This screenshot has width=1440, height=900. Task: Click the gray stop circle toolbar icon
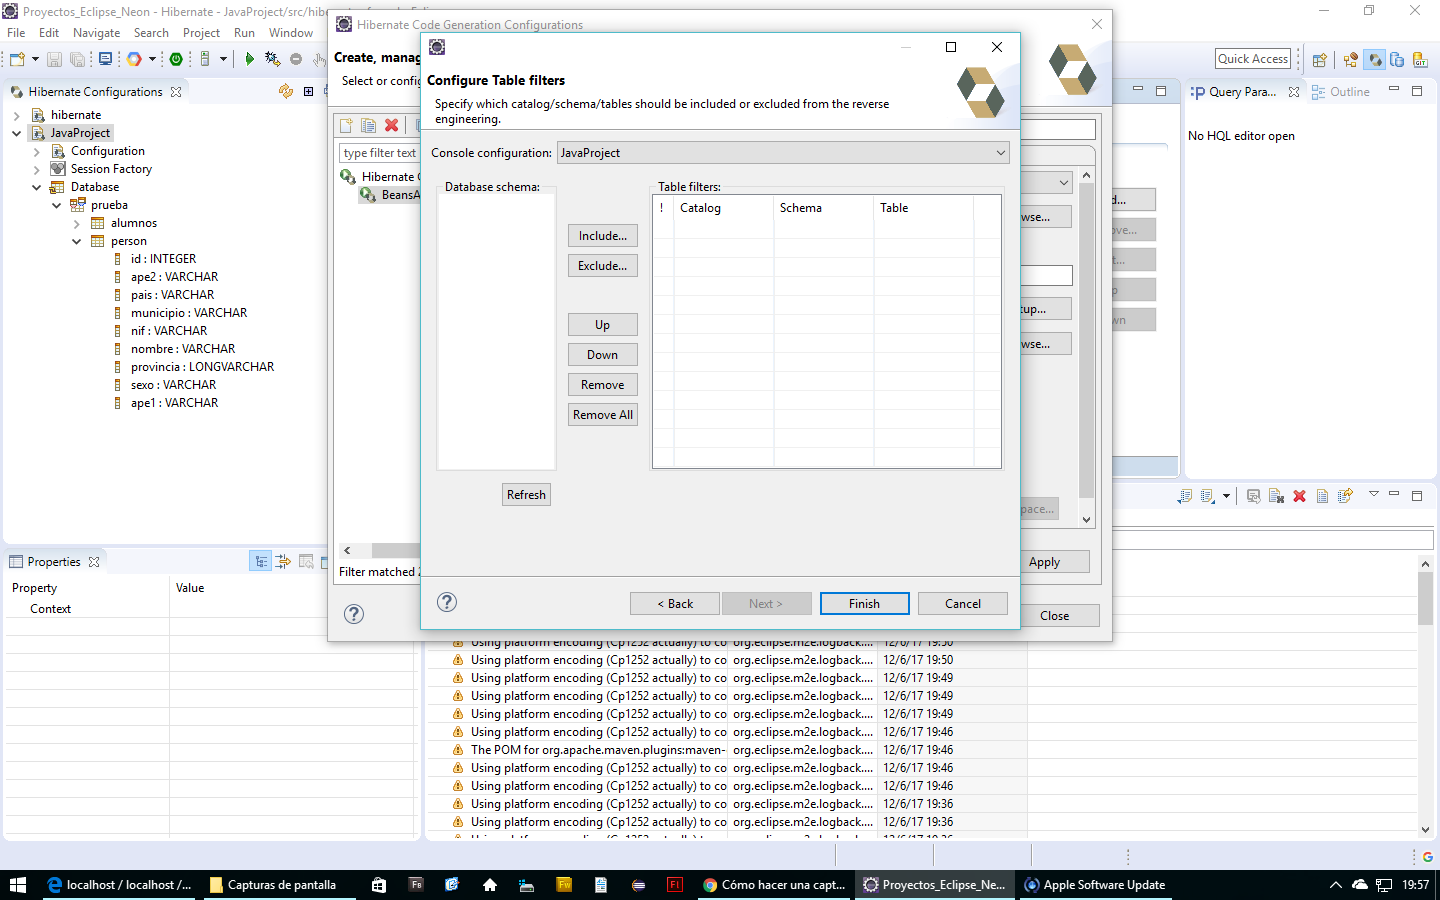point(296,59)
